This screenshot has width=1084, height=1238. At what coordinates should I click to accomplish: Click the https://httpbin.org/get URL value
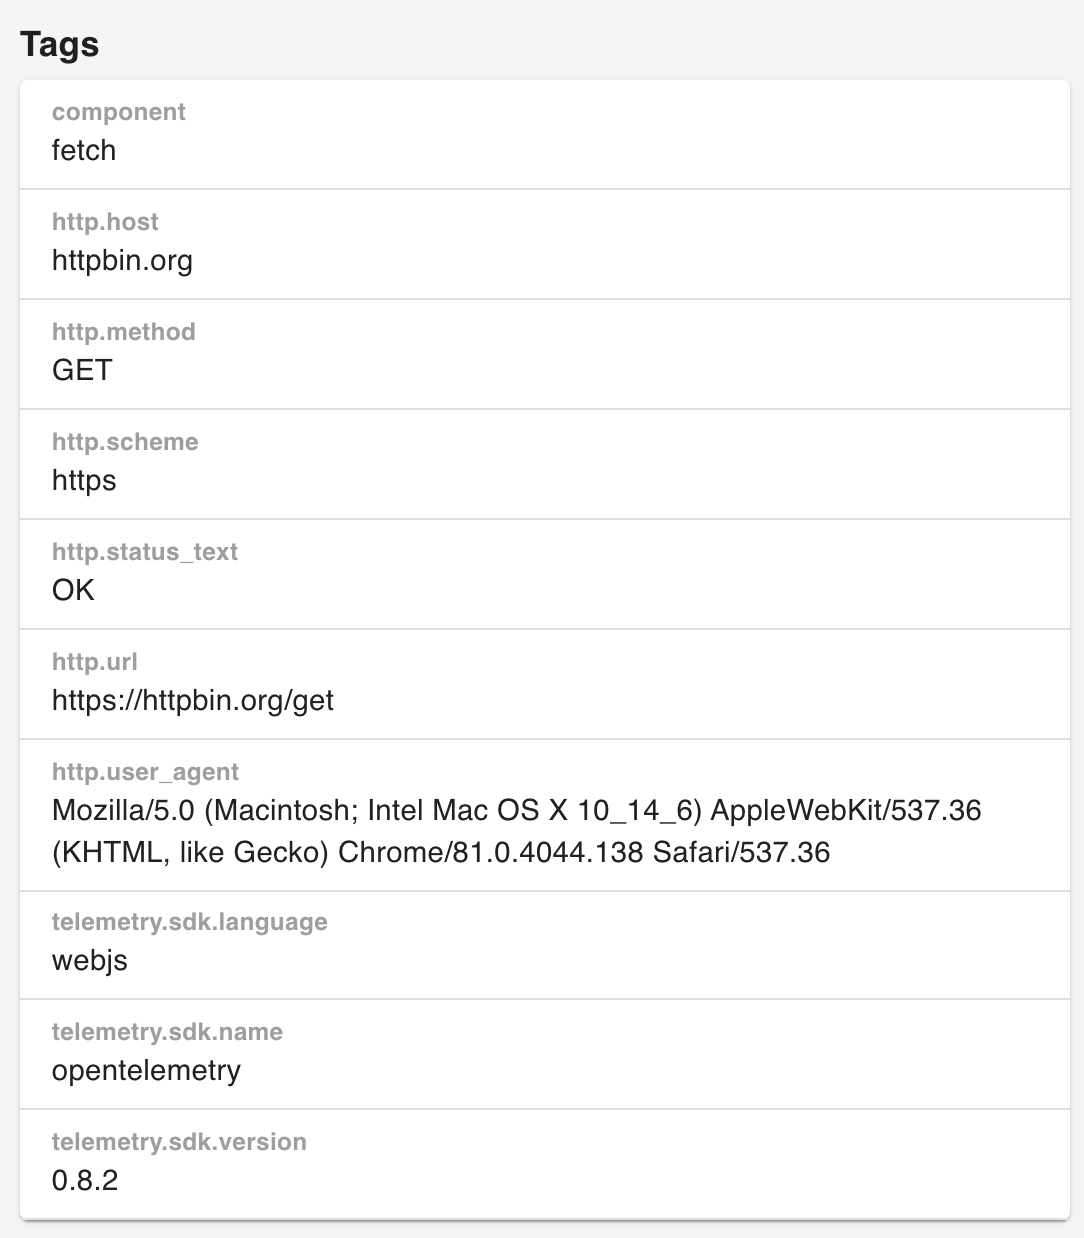(x=192, y=700)
